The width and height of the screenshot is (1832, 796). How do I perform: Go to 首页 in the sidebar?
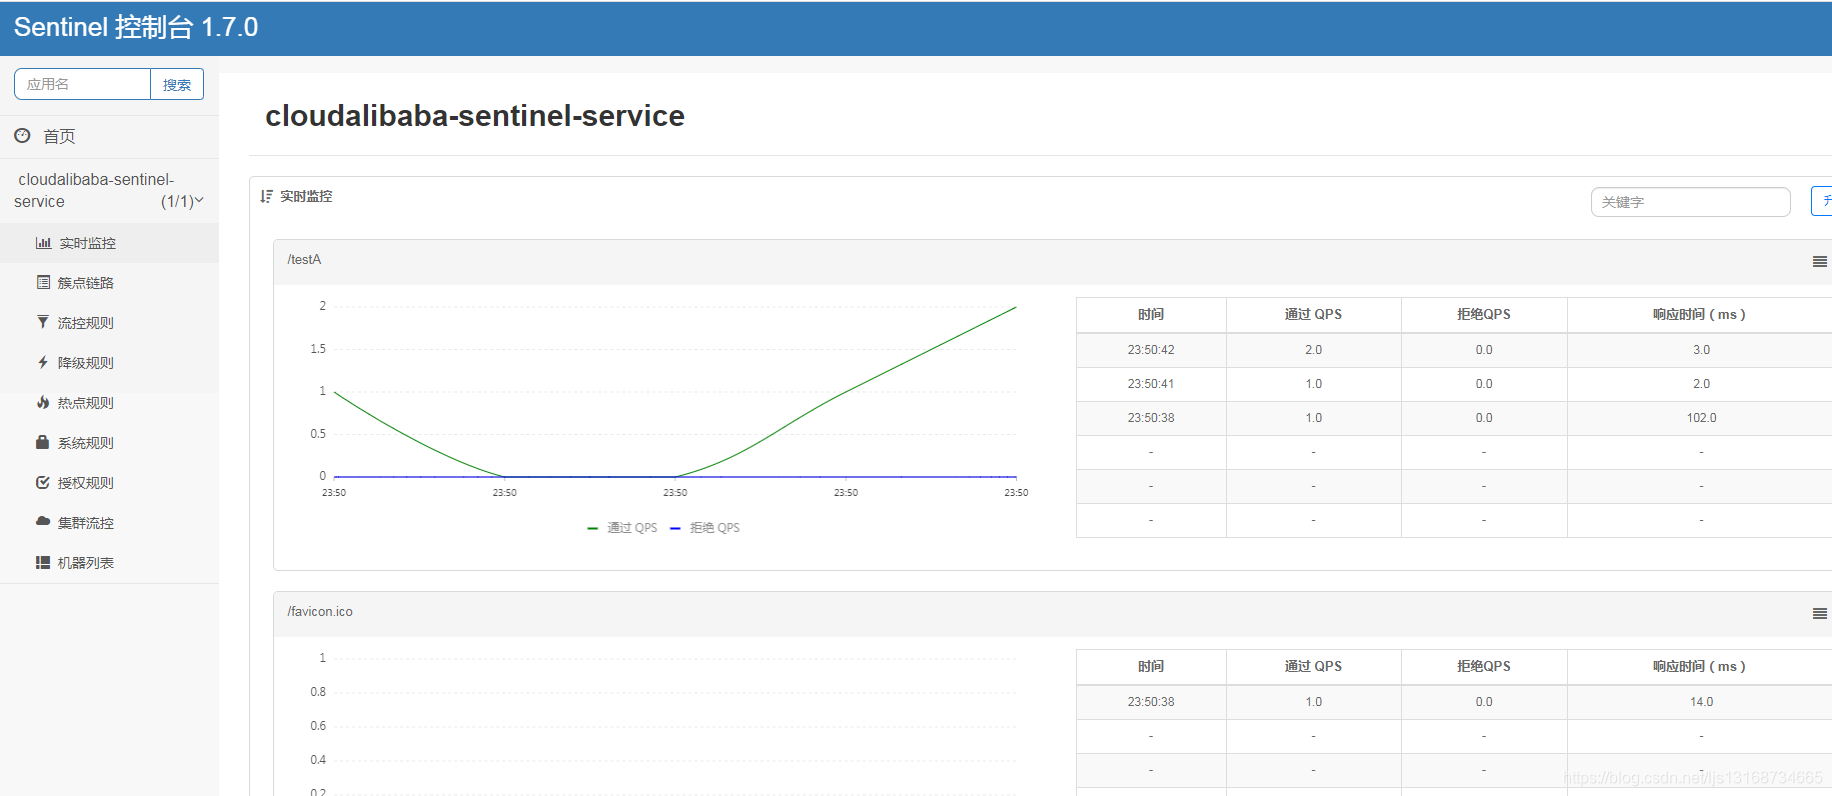coord(109,136)
